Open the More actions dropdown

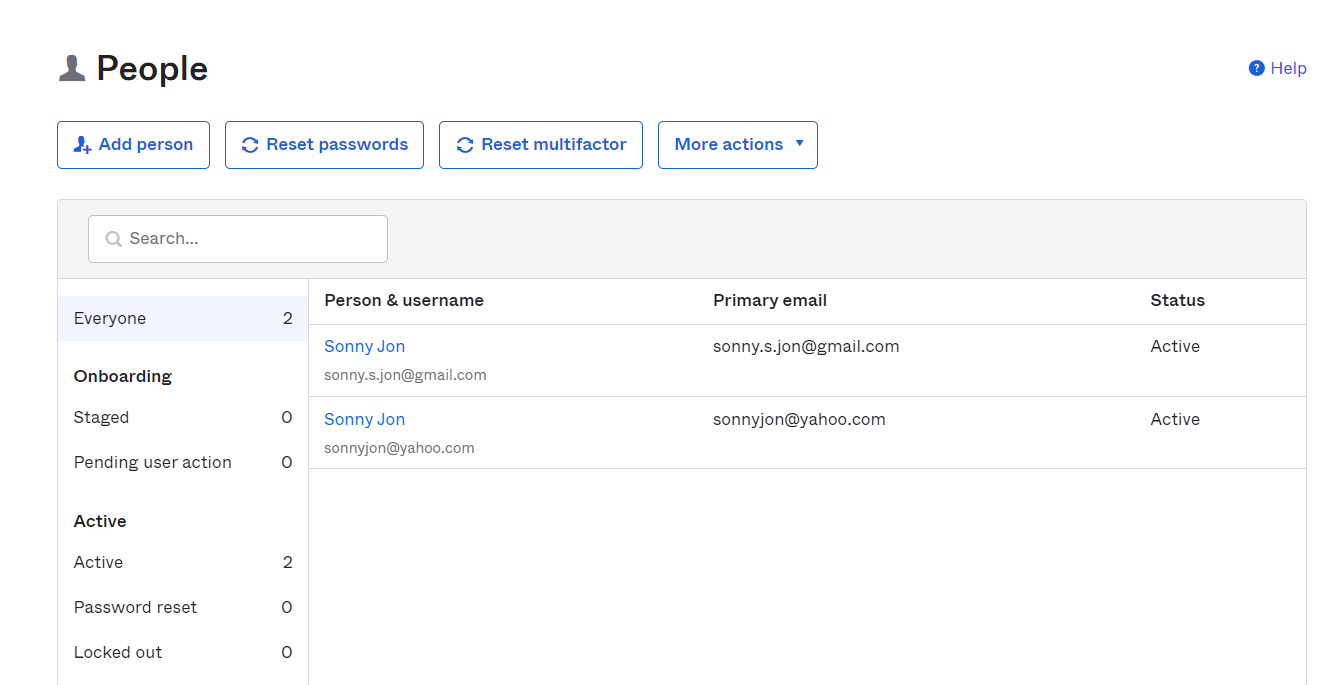pos(737,144)
